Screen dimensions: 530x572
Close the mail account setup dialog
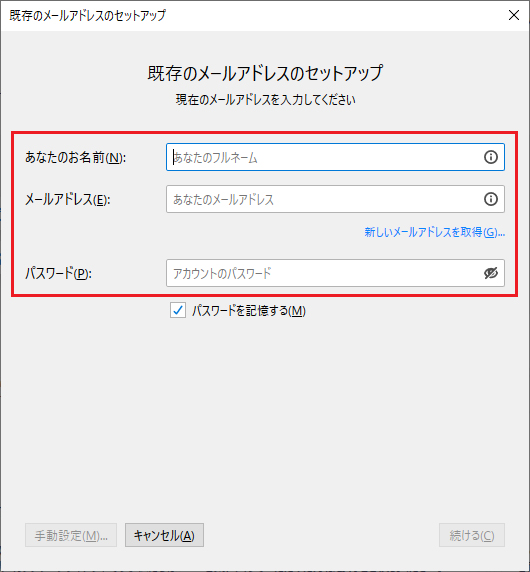click(514, 15)
